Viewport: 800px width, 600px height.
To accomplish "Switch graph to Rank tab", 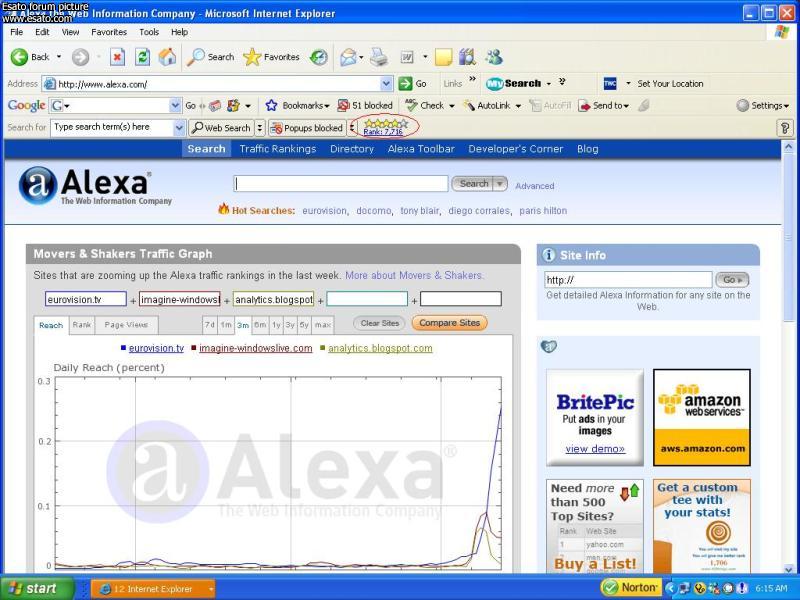I will click(x=82, y=324).
